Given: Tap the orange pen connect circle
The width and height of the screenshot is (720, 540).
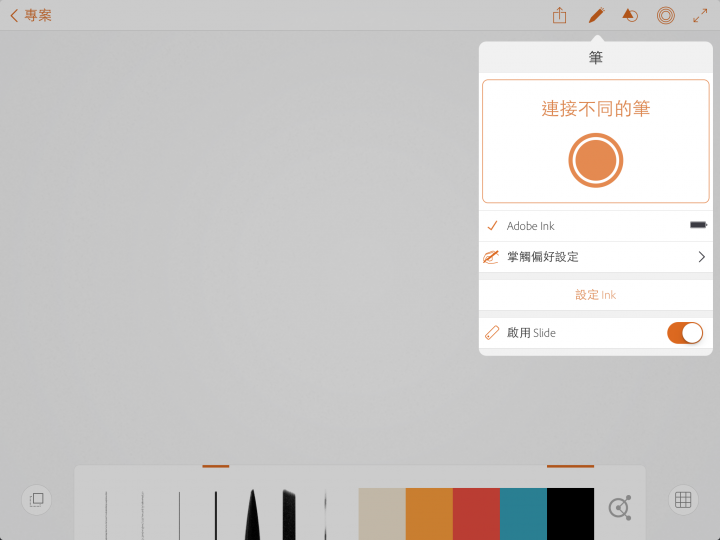Looking at the screenshot, I should coord(596,160).
